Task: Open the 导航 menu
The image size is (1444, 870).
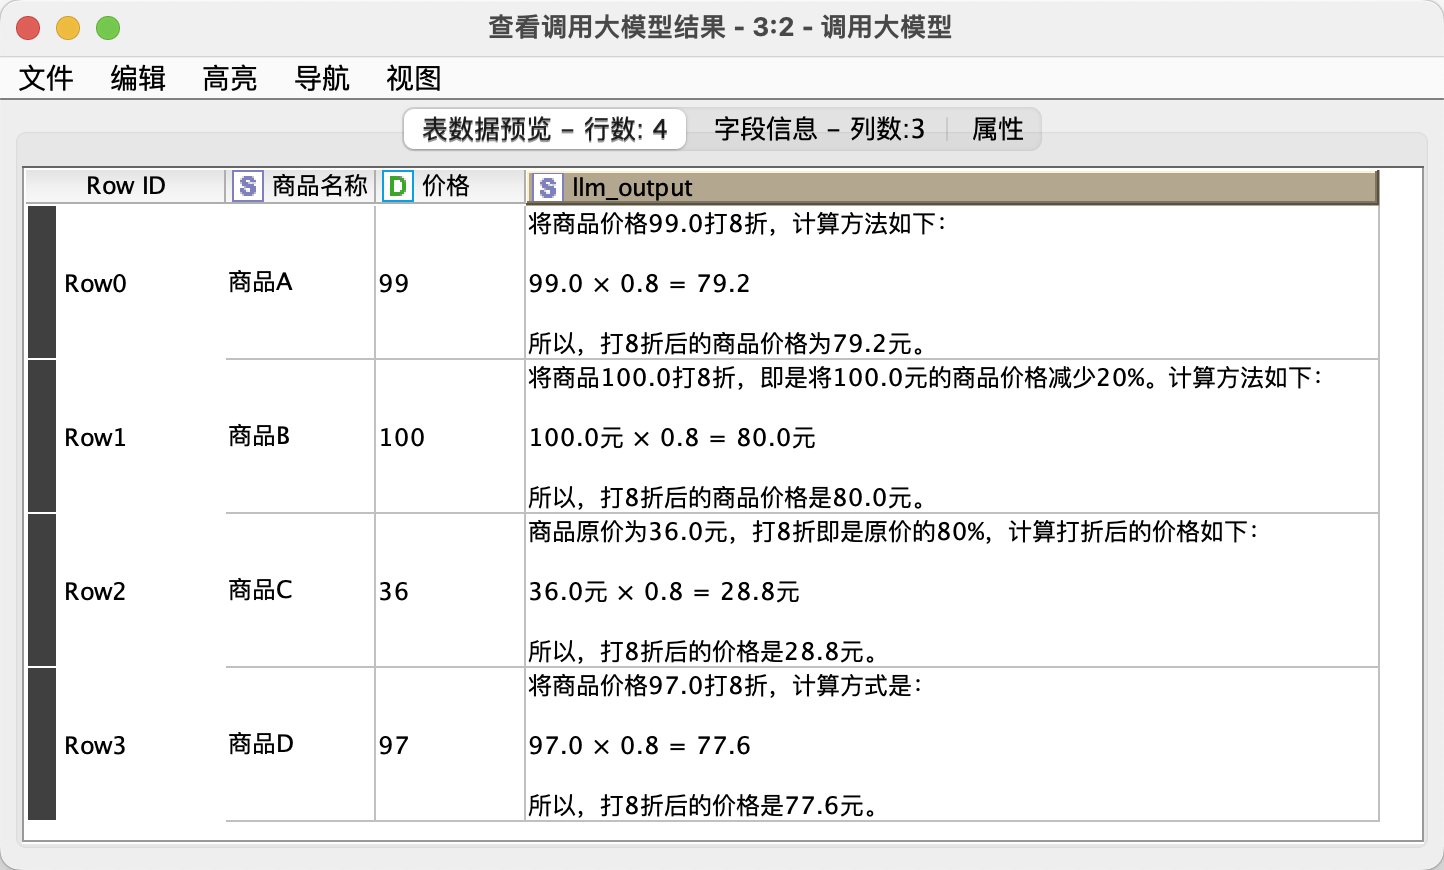Action: (321, 78)
